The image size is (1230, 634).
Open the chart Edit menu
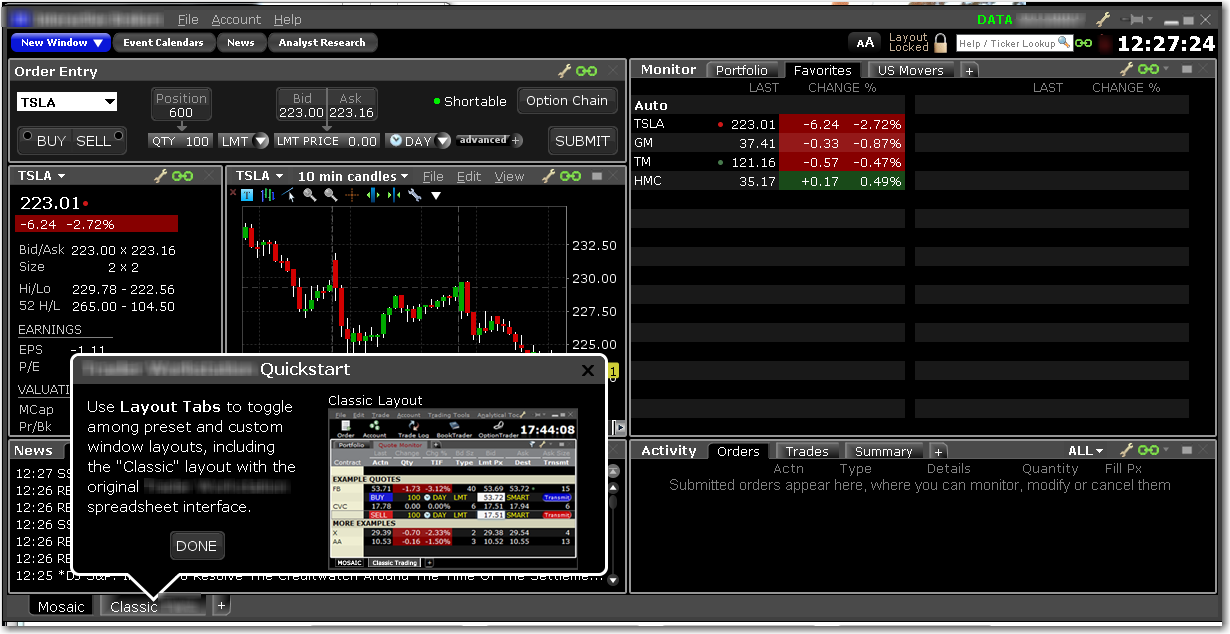[x=469, y=176]
